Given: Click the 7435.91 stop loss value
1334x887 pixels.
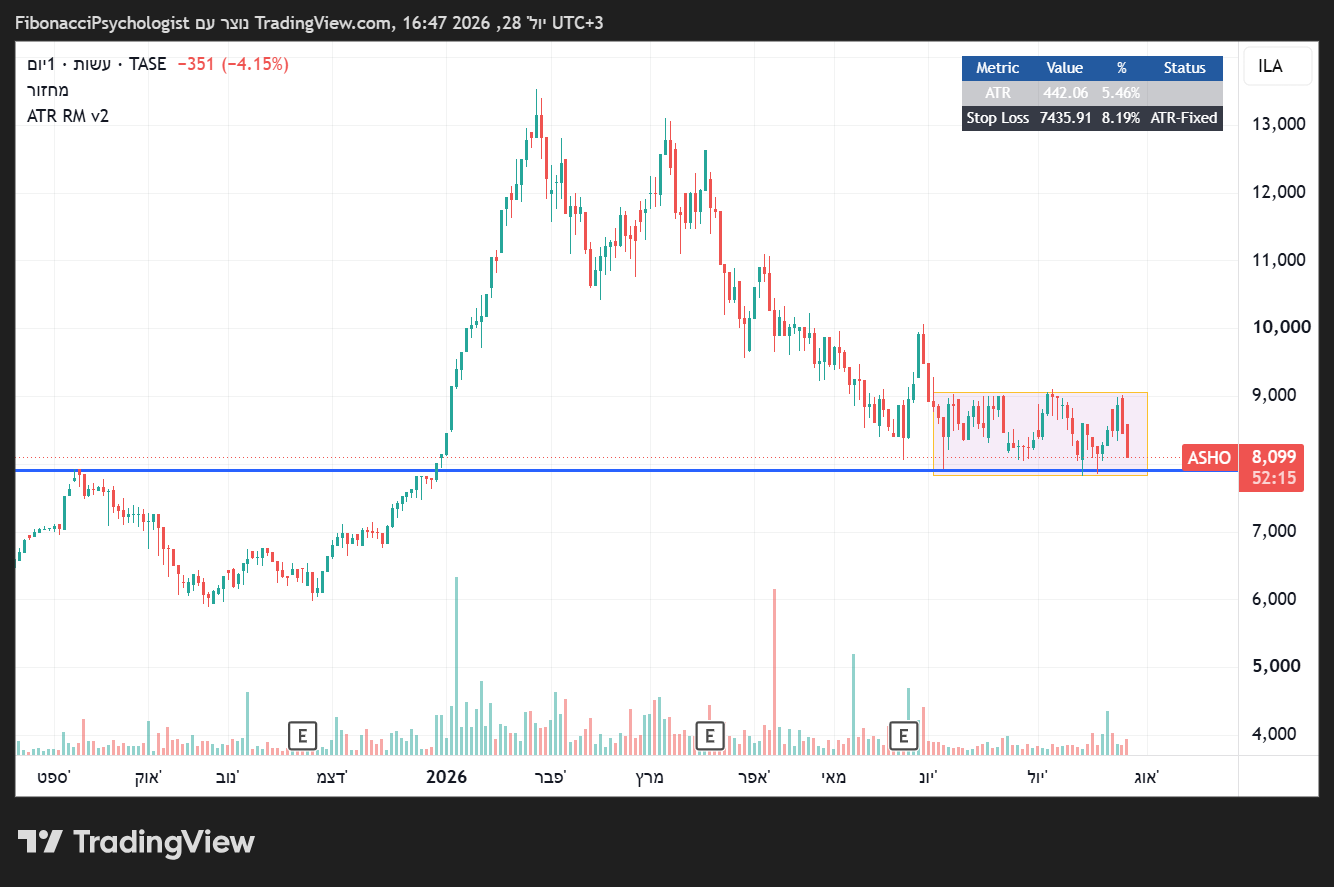Looking at the screenshot, I should (x=1064, y=118).
